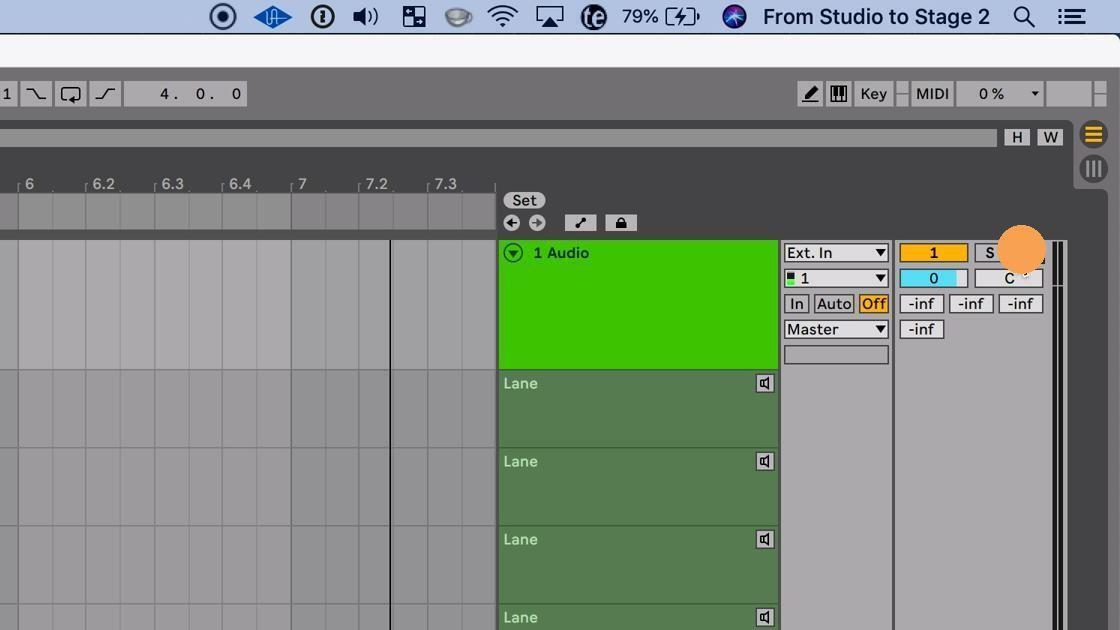
Task: Switch to Session View with the vertical-lines icon
Action: click(x=1093, y=168)
